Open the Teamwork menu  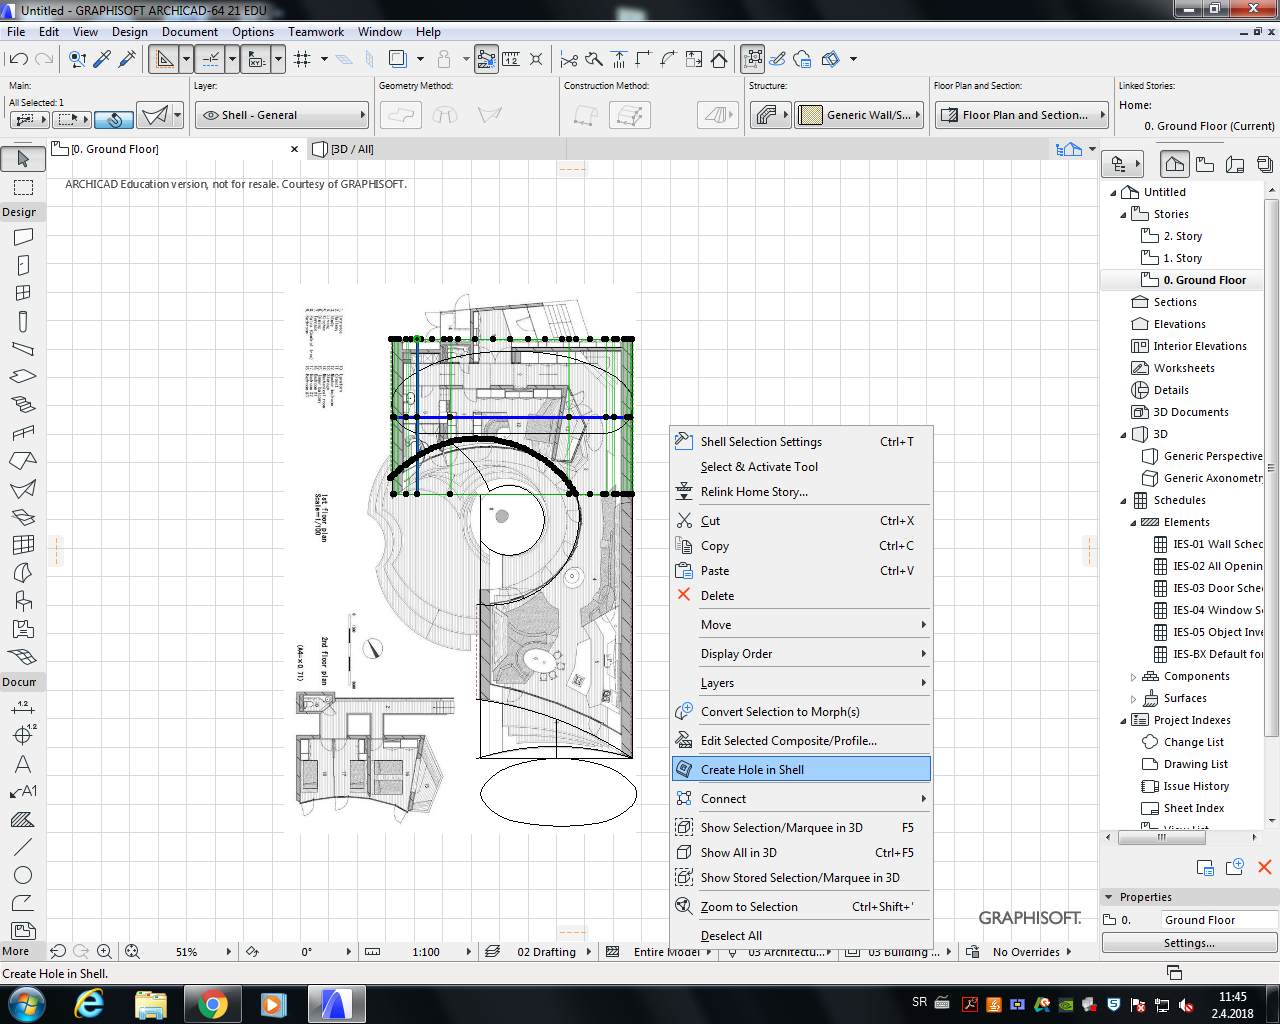coord(316,32)
